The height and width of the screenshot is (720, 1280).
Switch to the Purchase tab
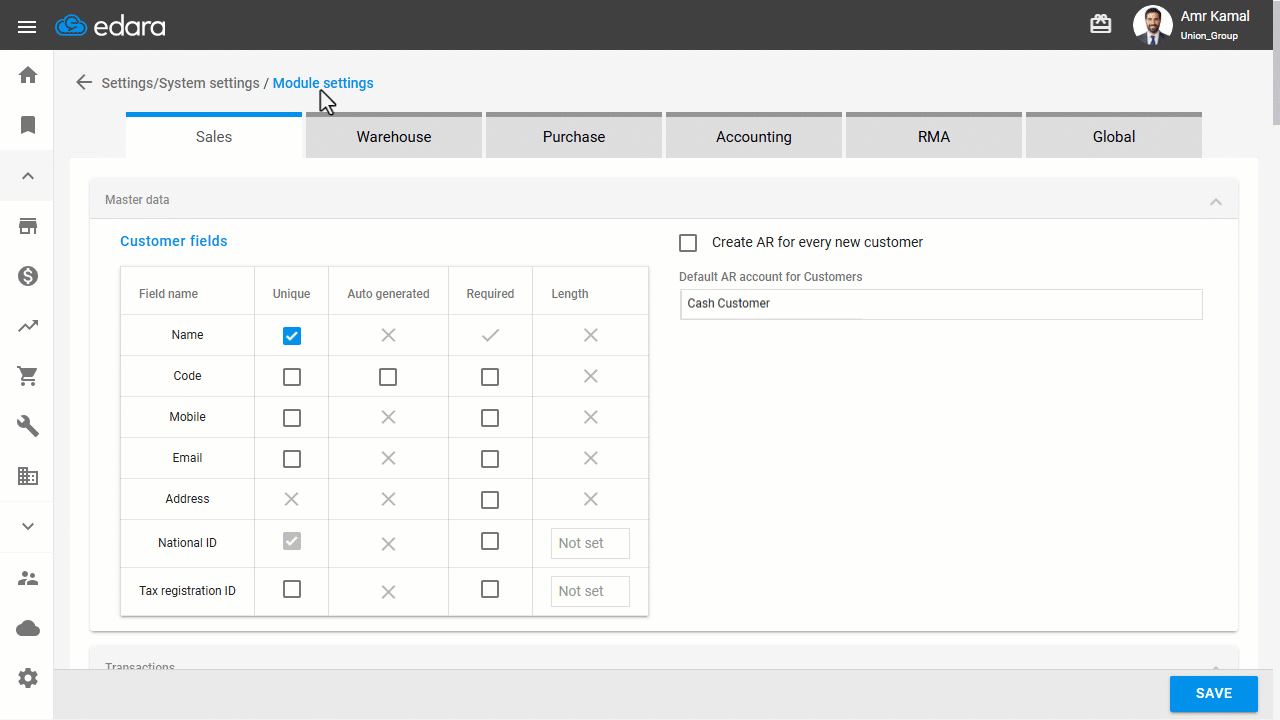click(574, 135)
